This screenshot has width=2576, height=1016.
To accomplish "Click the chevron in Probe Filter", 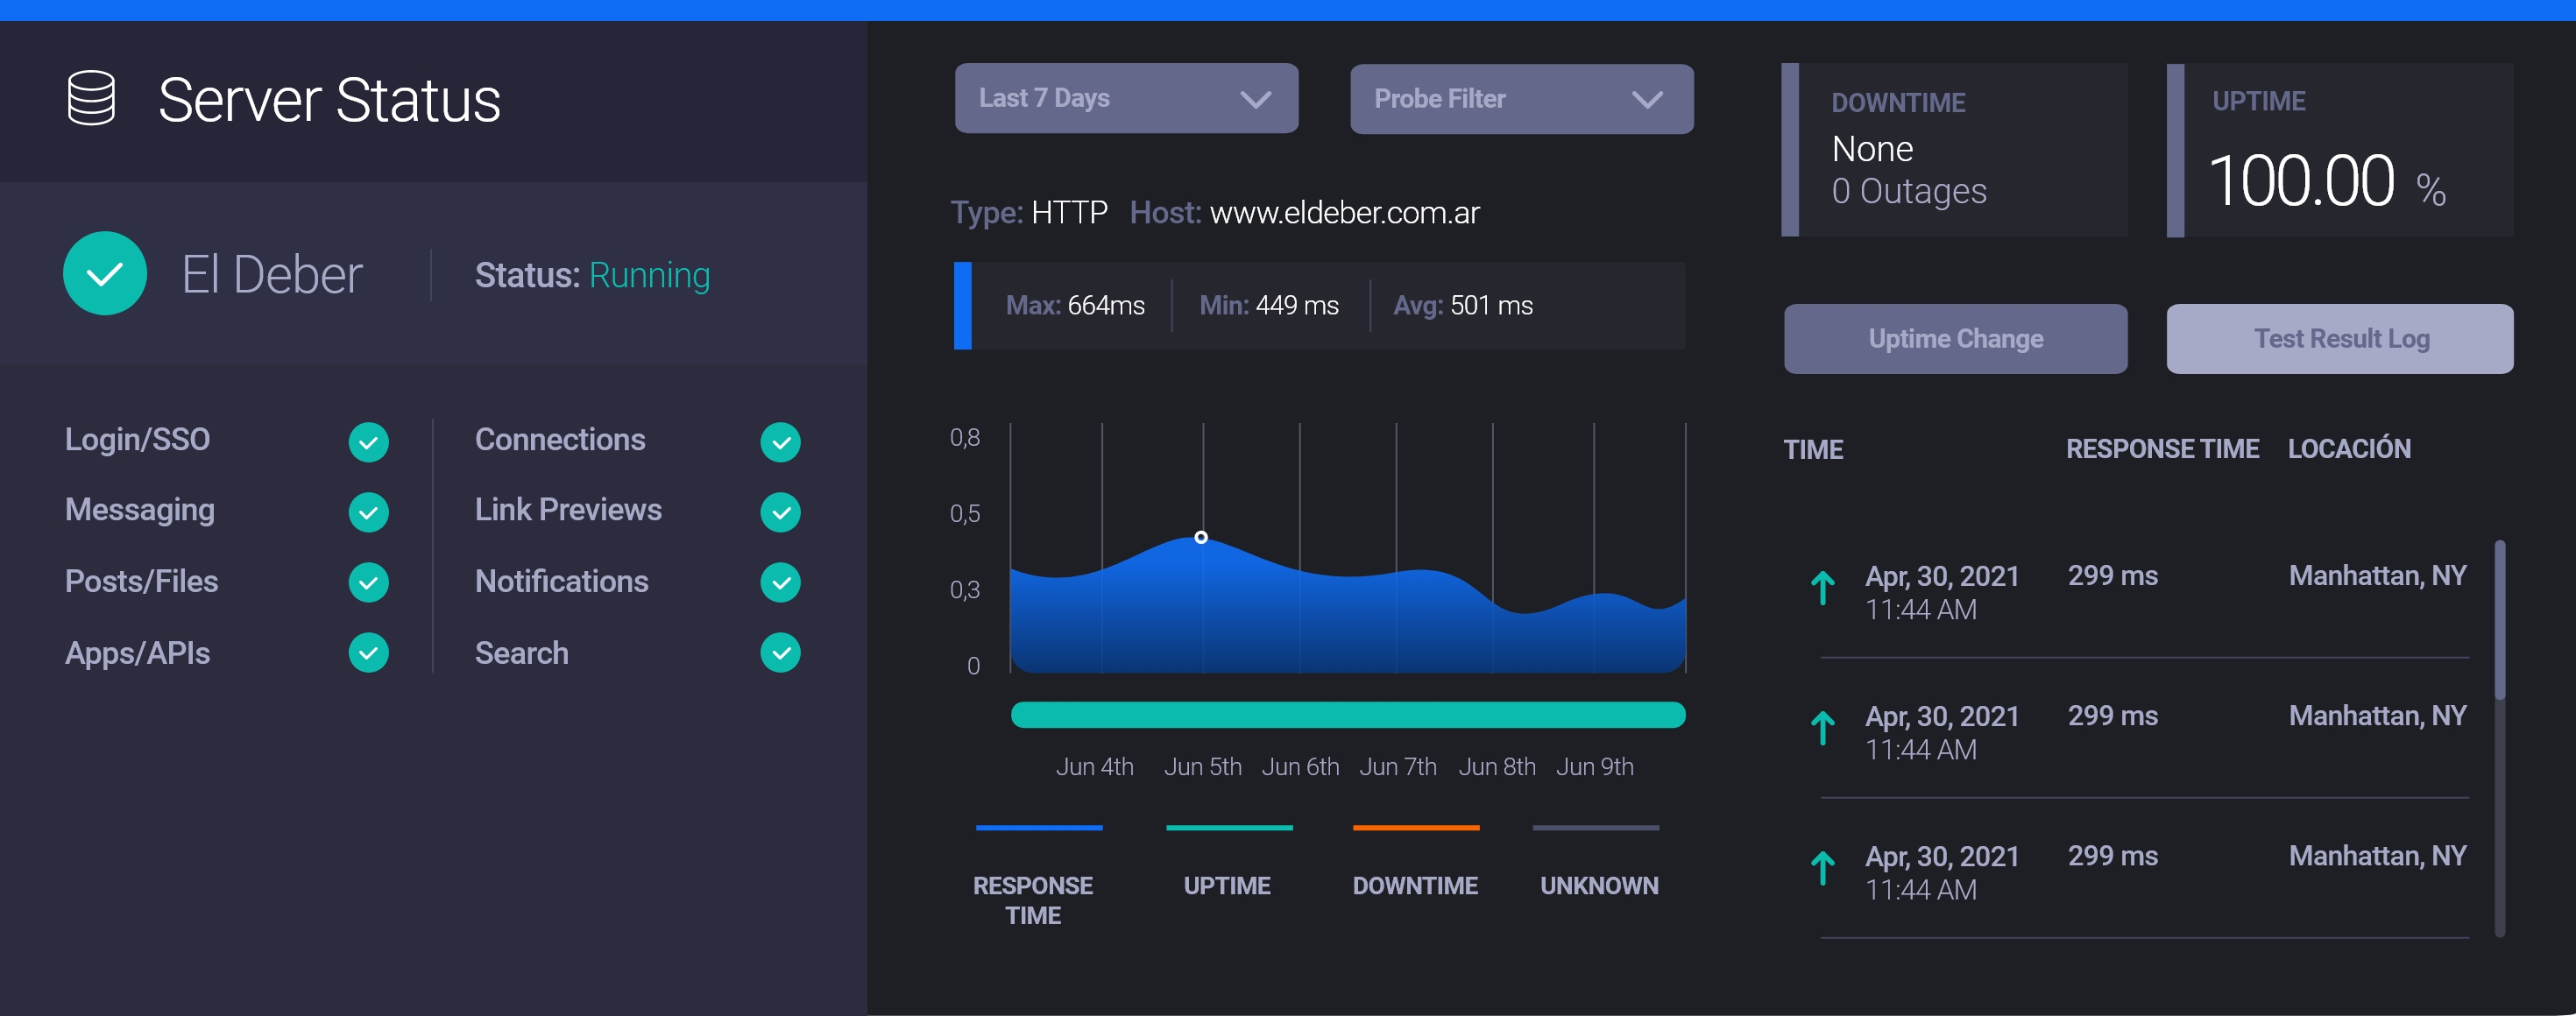I will click(x=1646, y=99).
